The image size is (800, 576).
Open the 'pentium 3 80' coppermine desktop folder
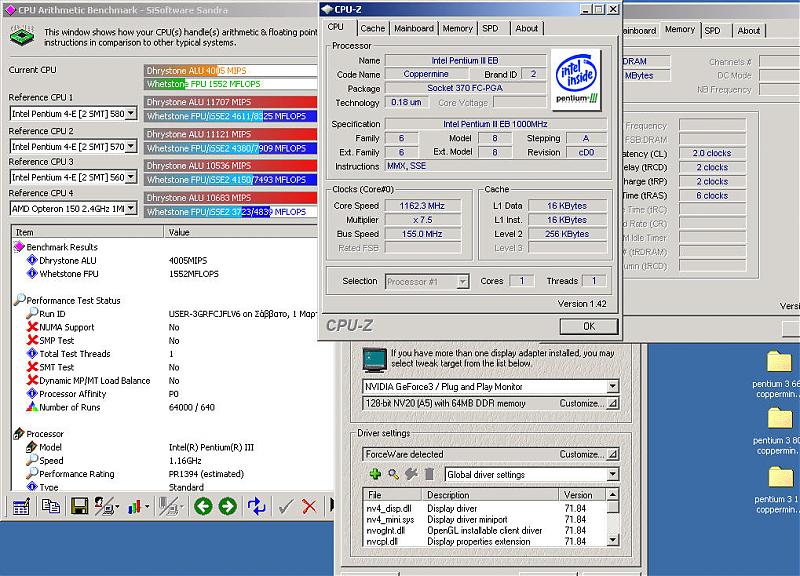click(779, 418)
